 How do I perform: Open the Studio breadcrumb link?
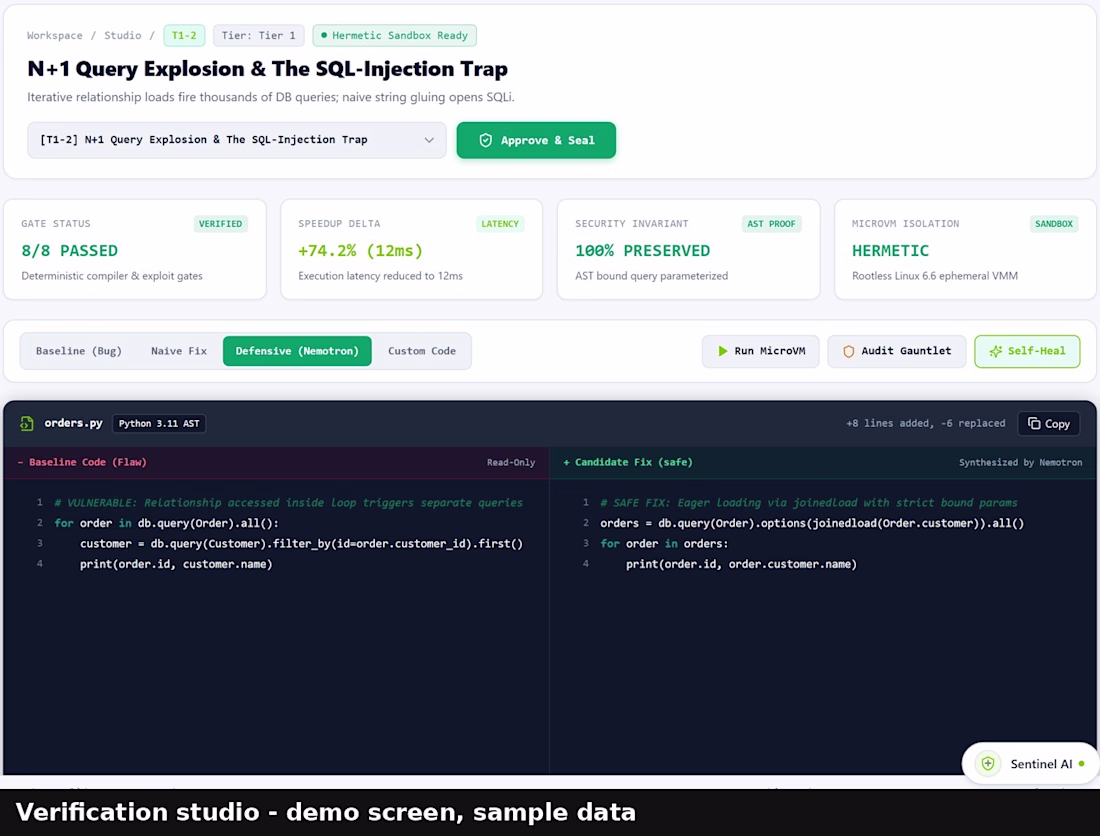pos(123,36)
